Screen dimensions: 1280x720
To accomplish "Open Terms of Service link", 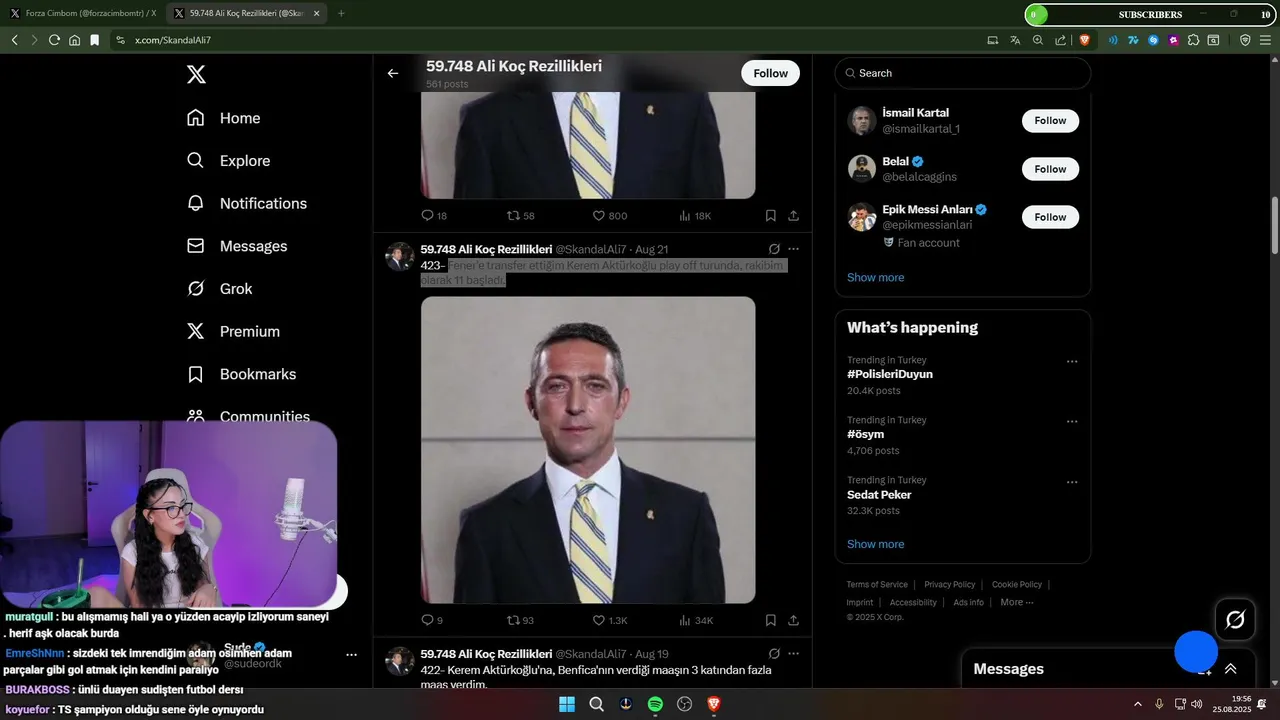I will coord(877,584).
